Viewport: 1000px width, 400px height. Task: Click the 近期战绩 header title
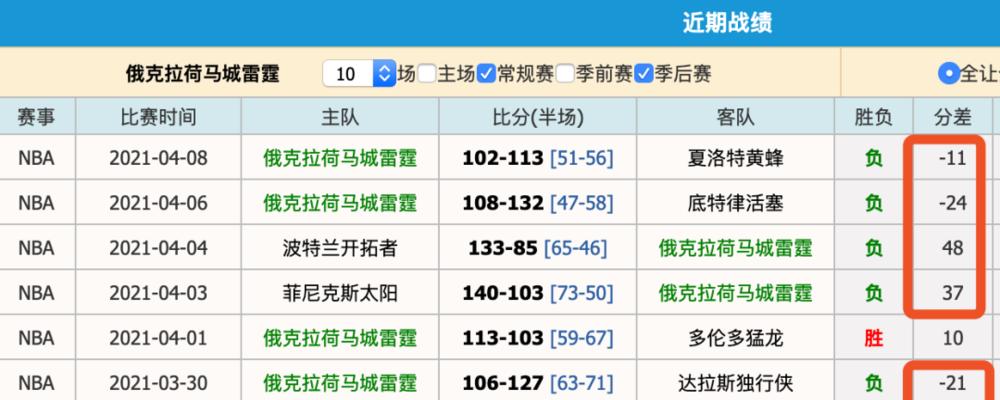[727, 23]
